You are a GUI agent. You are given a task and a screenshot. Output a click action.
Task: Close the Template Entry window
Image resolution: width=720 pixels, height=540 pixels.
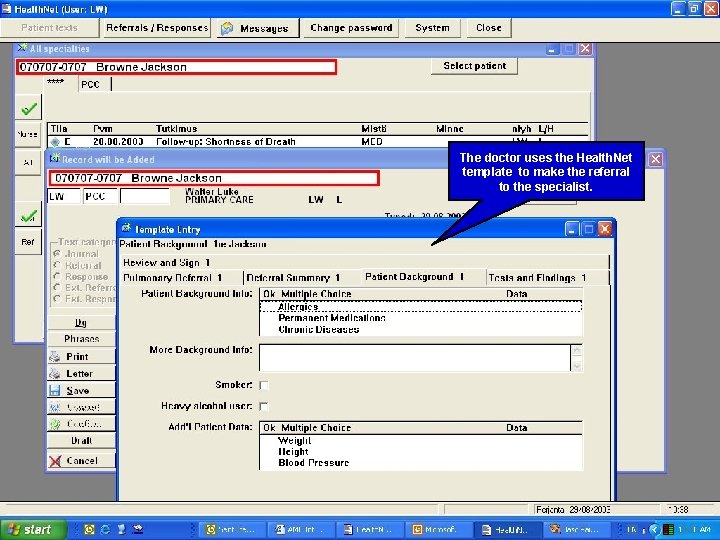[x=605, y=229]
